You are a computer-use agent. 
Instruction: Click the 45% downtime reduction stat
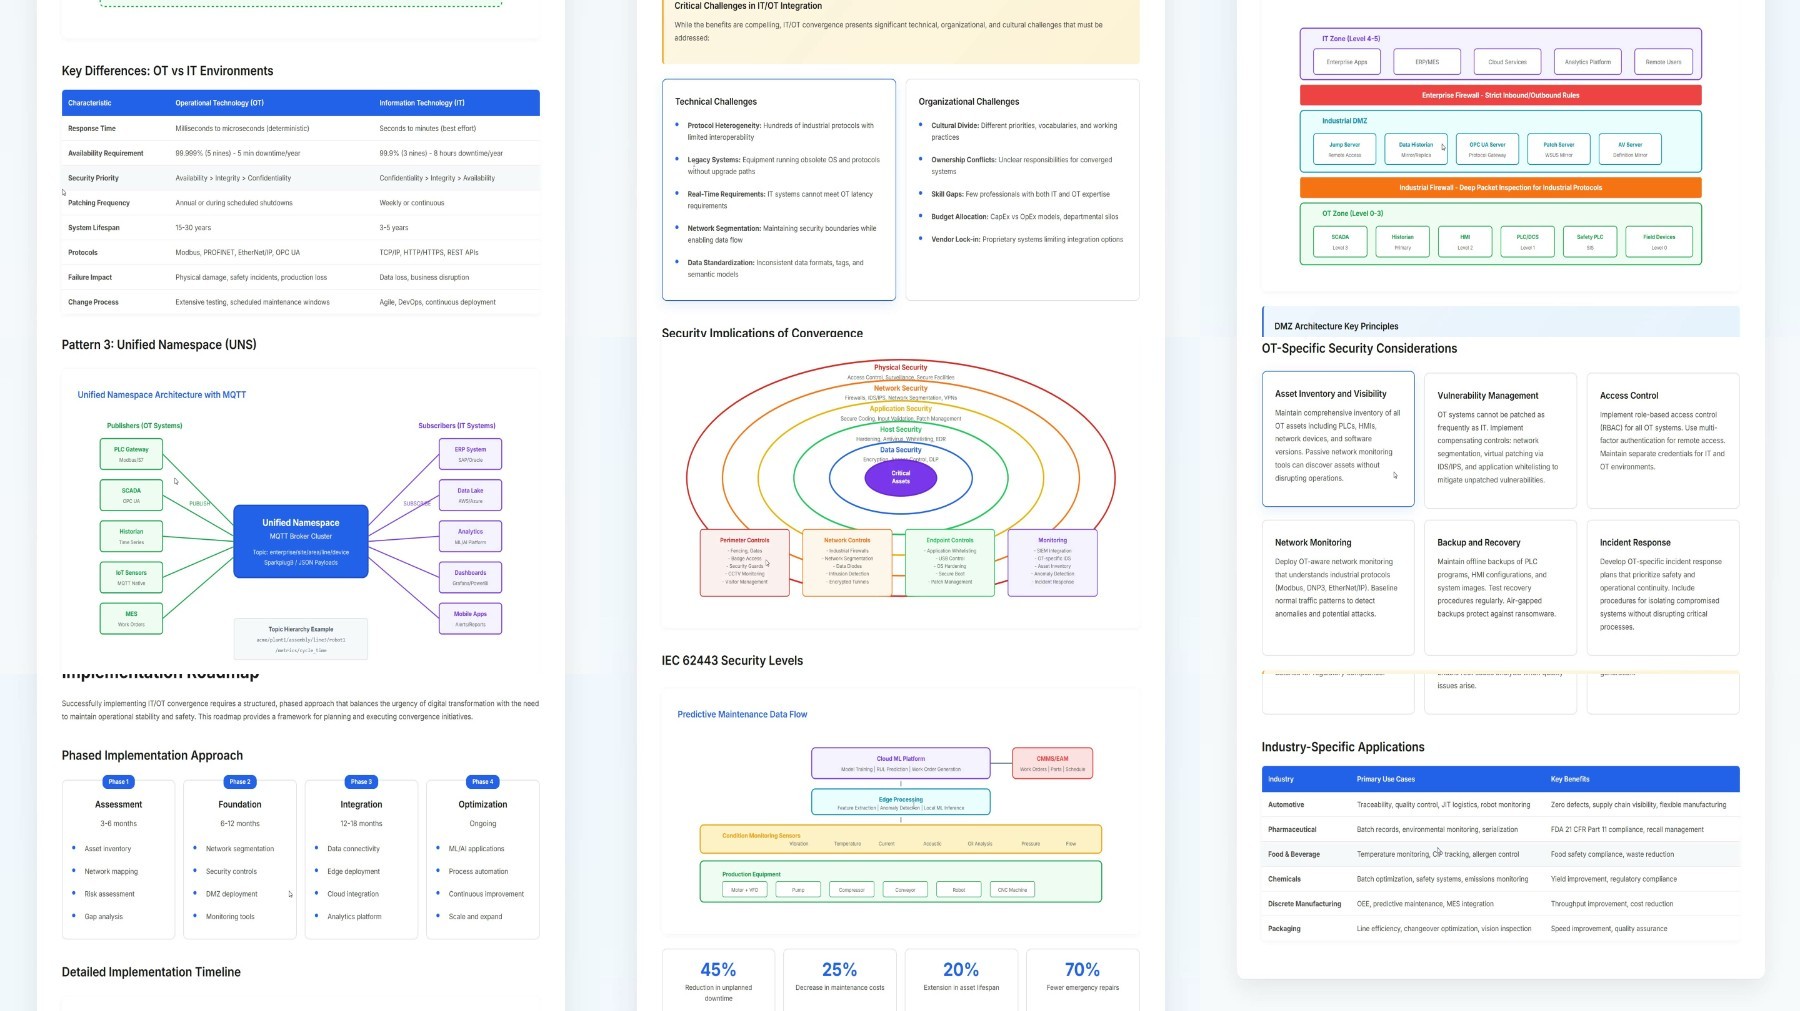(x=718, y=980)
